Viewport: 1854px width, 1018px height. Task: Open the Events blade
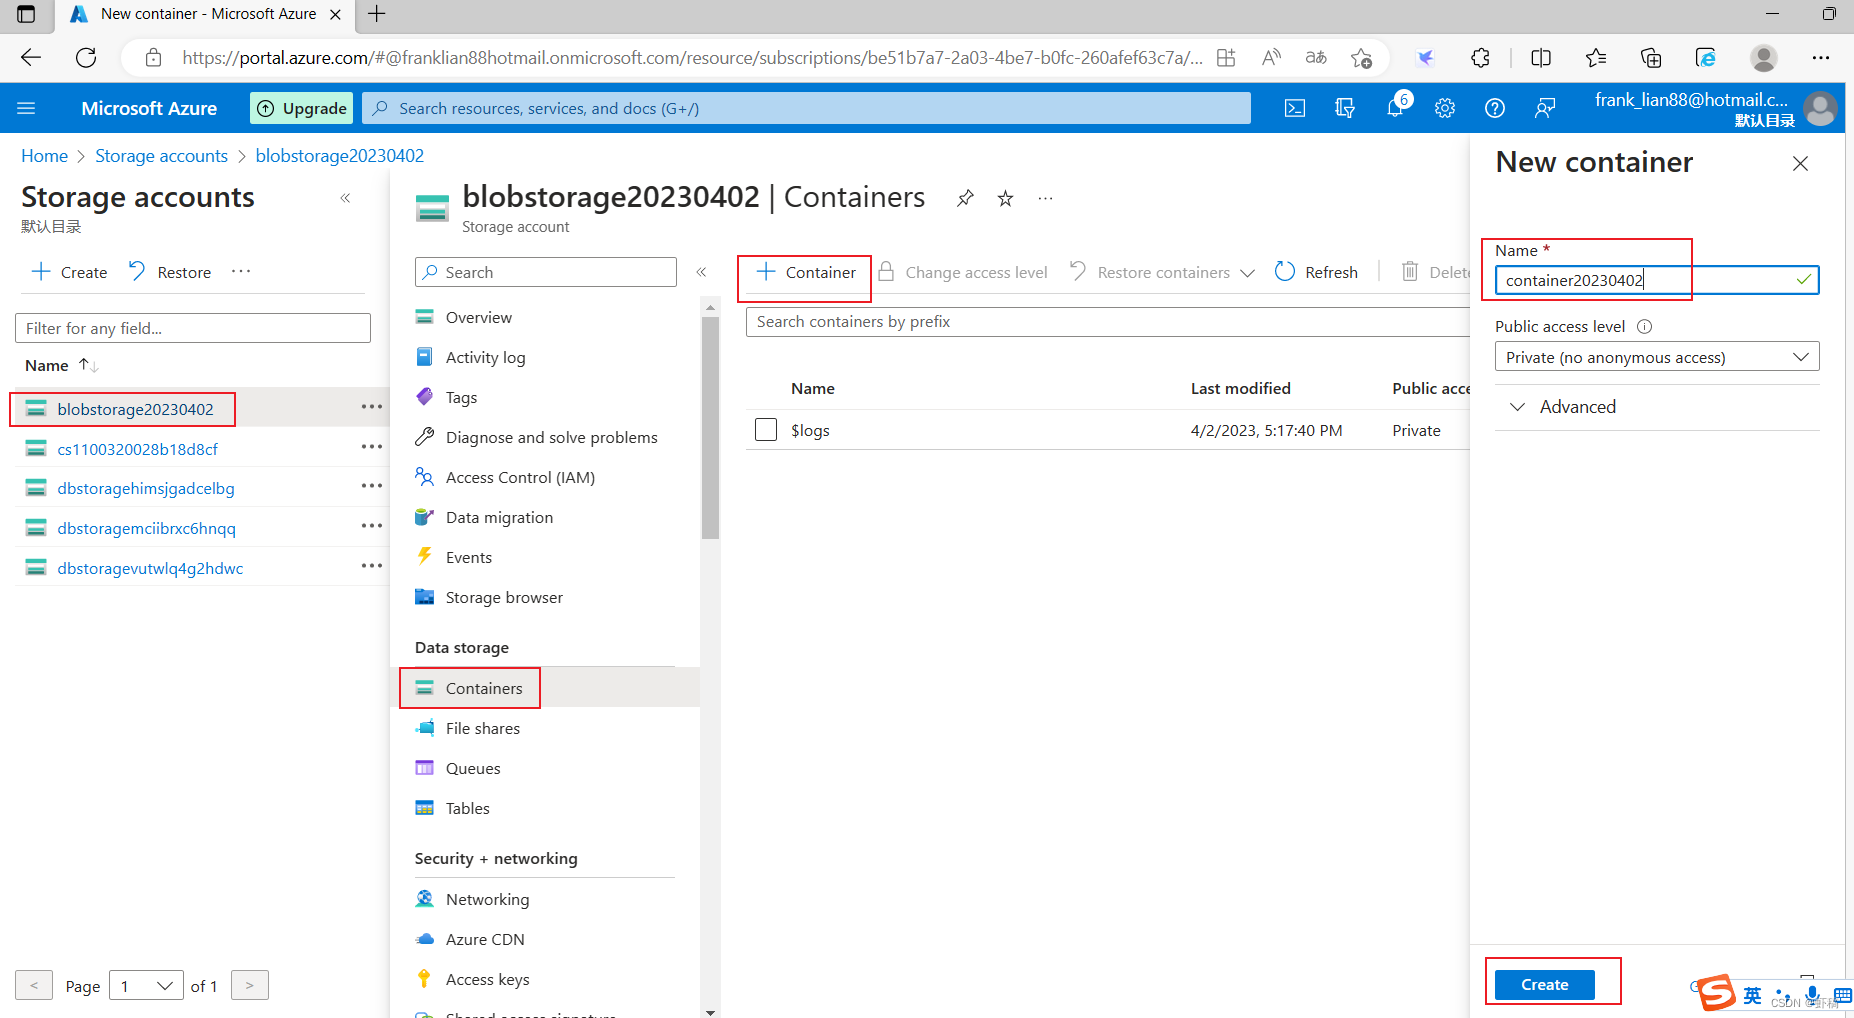pos(468,557)
